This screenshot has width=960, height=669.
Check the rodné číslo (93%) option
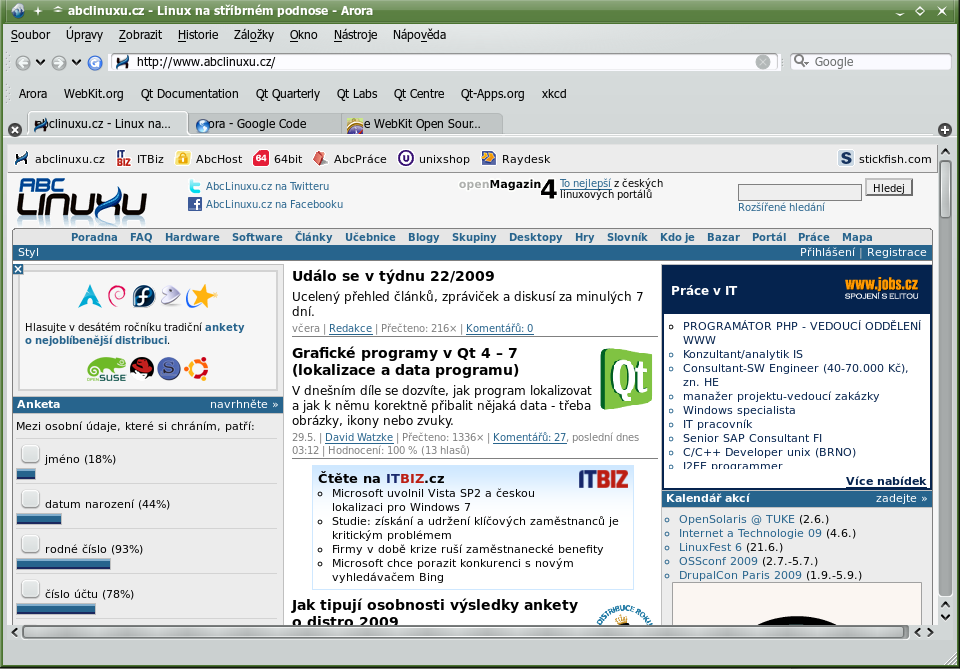[x=31, y=544]
